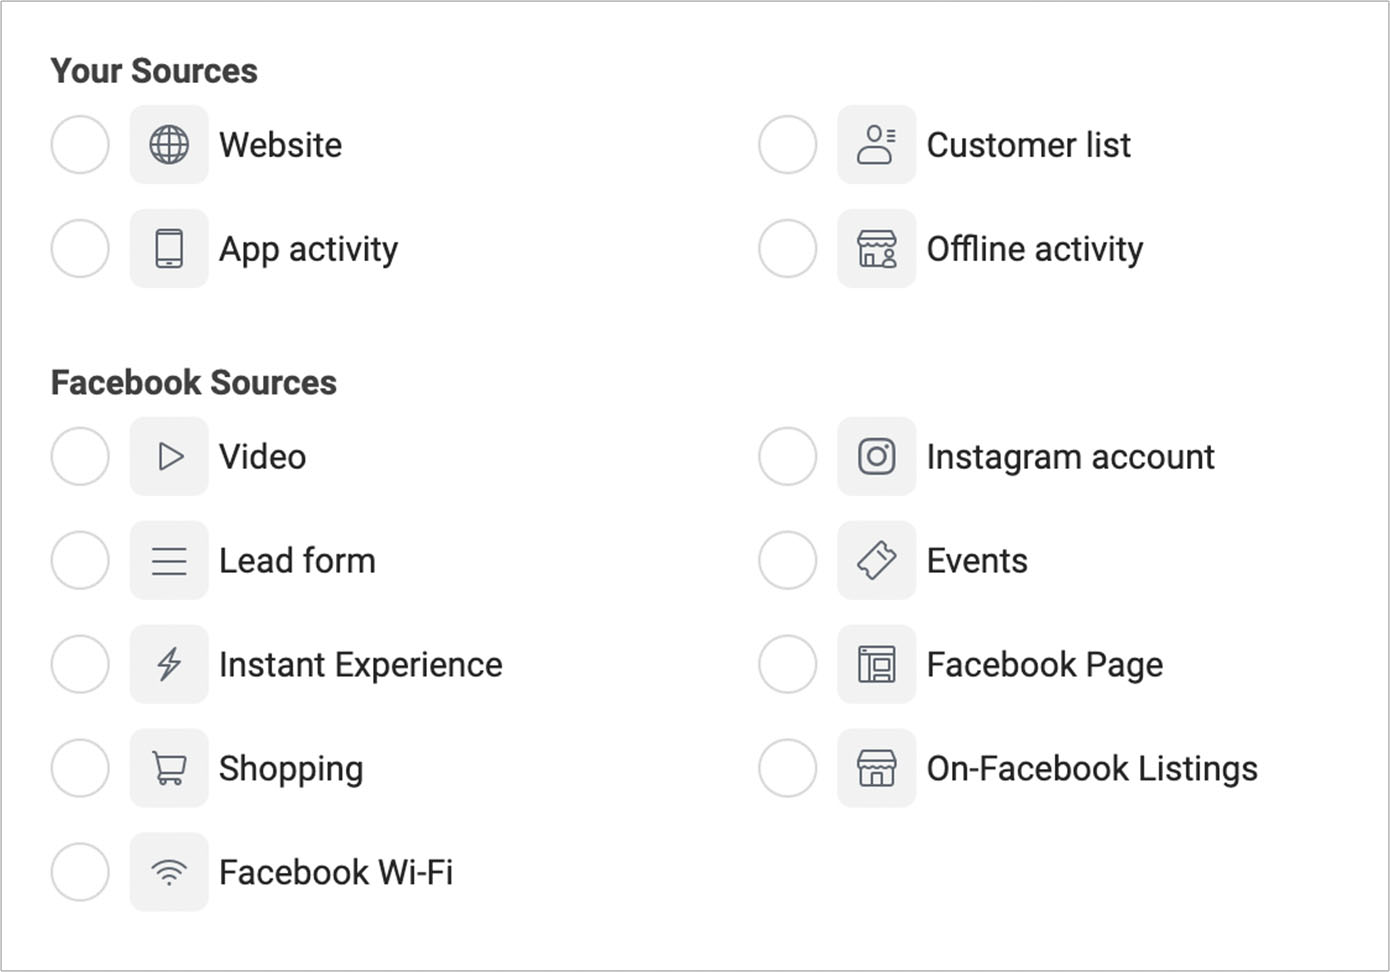Click the Shopping cart icon

click(x=168, y=768)
